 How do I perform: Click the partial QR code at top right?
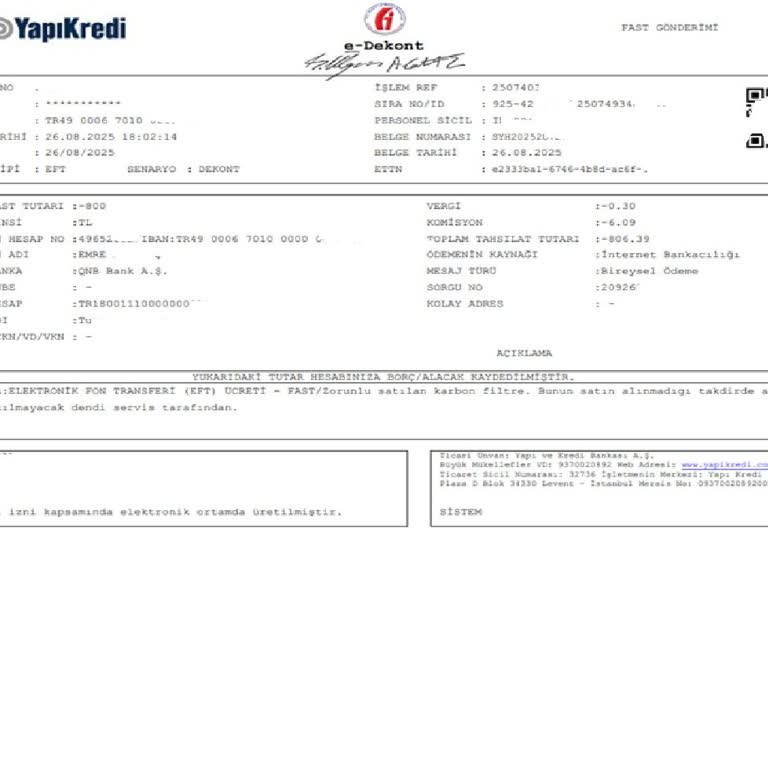coord(757,118)
